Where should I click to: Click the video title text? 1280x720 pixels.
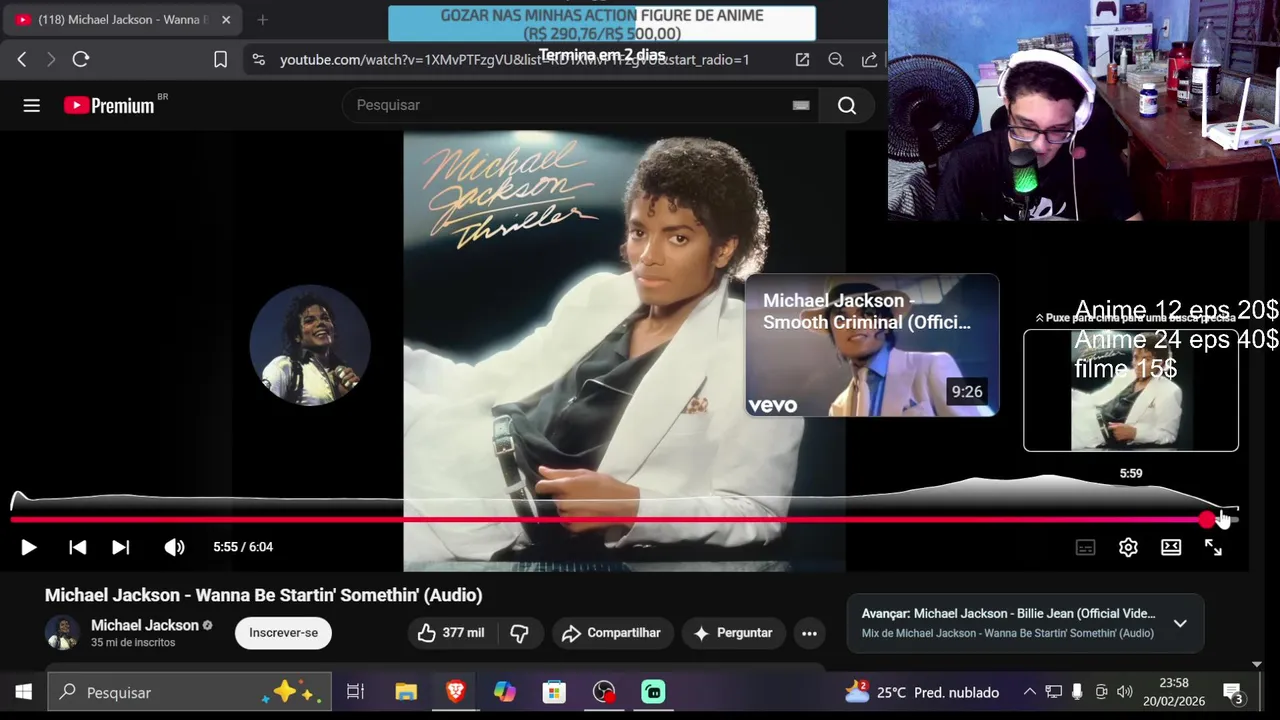(x=264, y=595)
